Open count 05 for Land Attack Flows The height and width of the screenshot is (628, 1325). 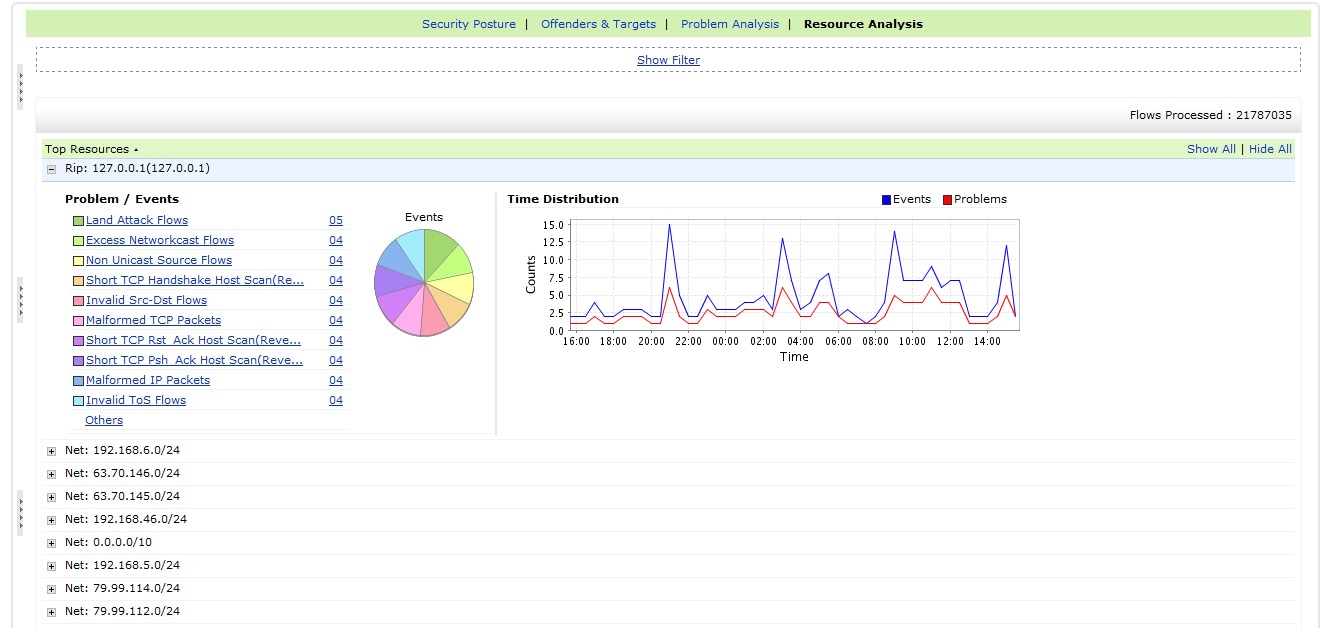[x=335, y=220]
